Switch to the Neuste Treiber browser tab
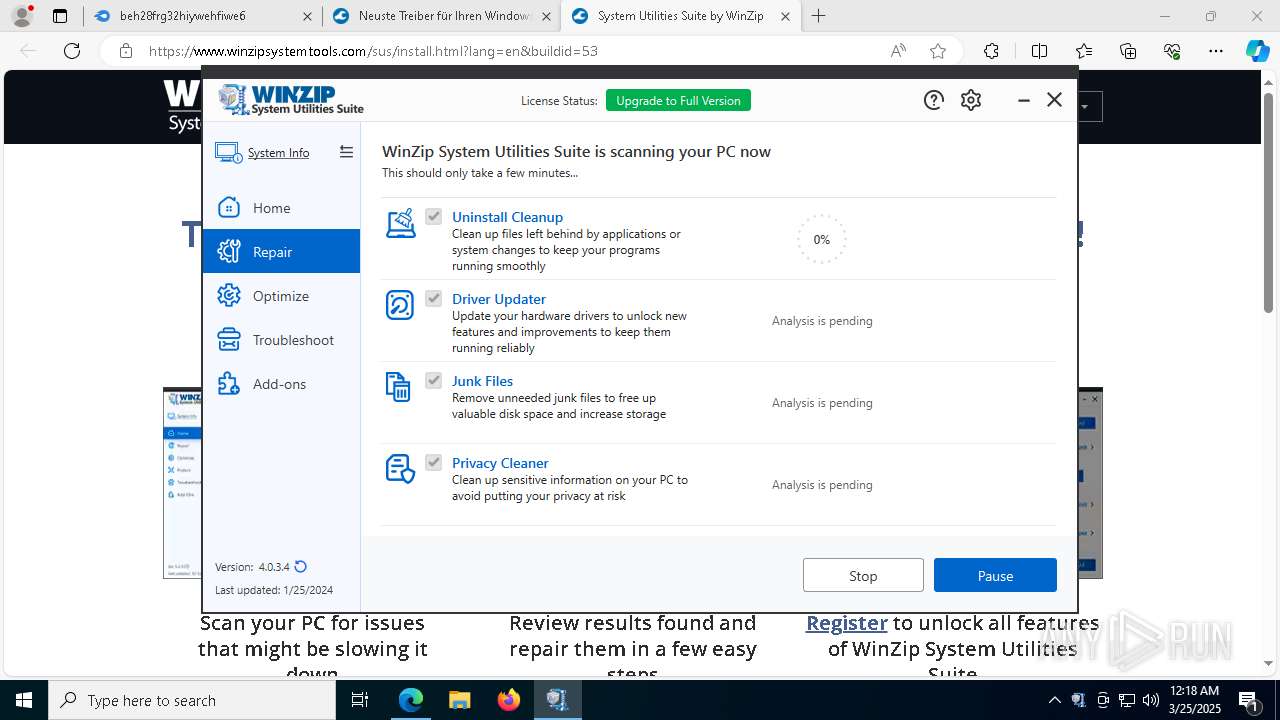The height and width of the screenshot is (720, 1280). (441, 16)
